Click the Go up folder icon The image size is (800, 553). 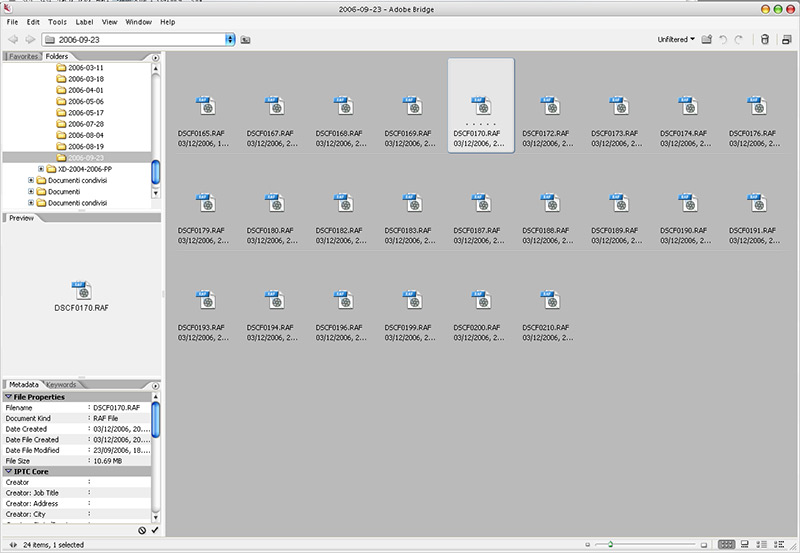246,40
